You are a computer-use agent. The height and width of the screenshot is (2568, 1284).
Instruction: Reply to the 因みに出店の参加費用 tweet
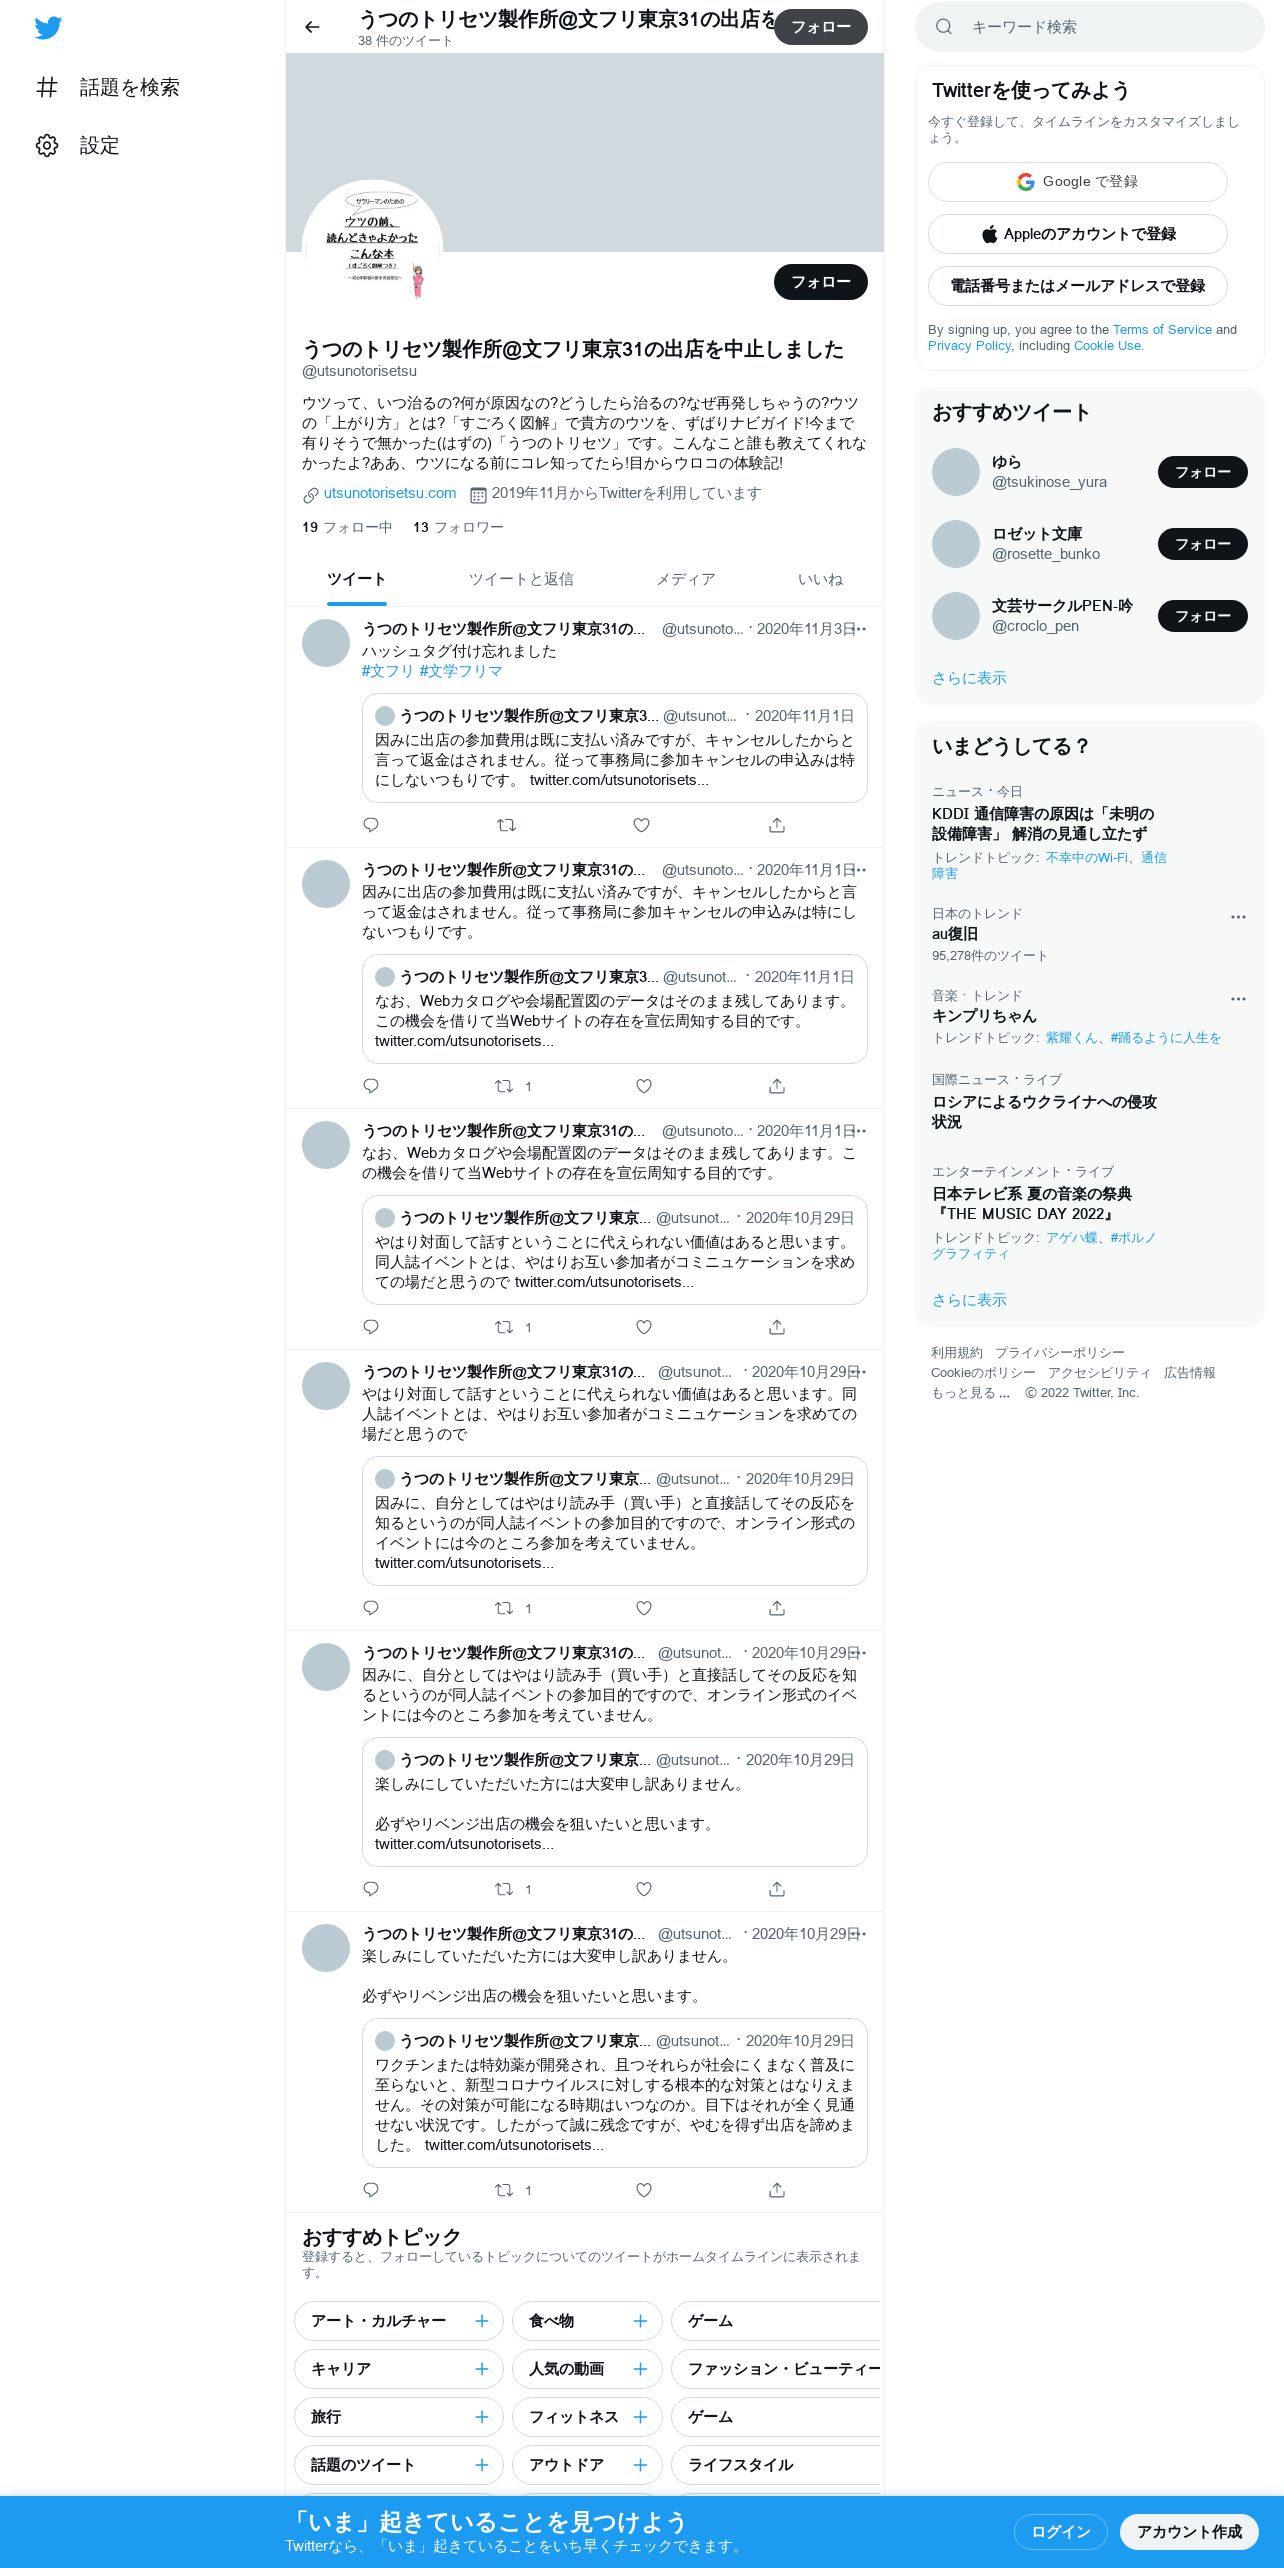[371, 1086]
